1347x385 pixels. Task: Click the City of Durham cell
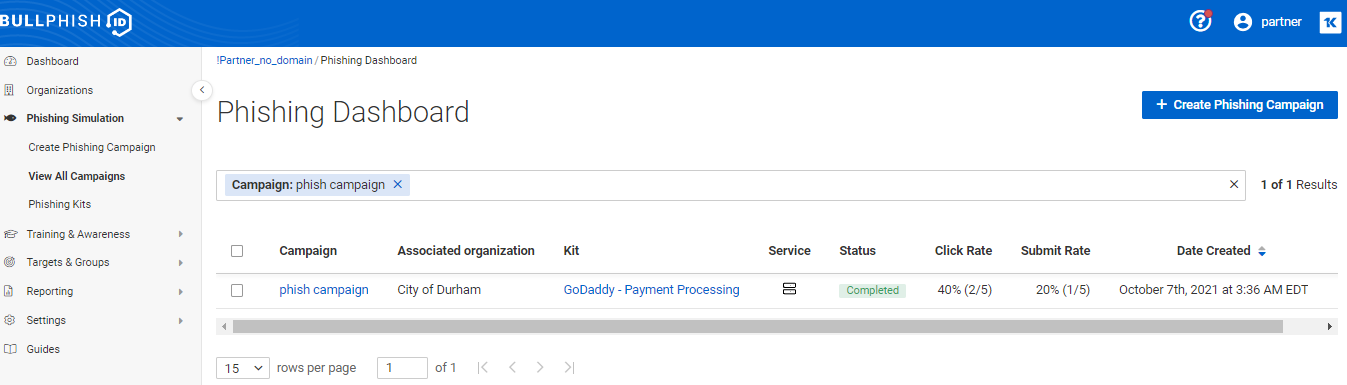pyautogui.click(x=439, y=290)
